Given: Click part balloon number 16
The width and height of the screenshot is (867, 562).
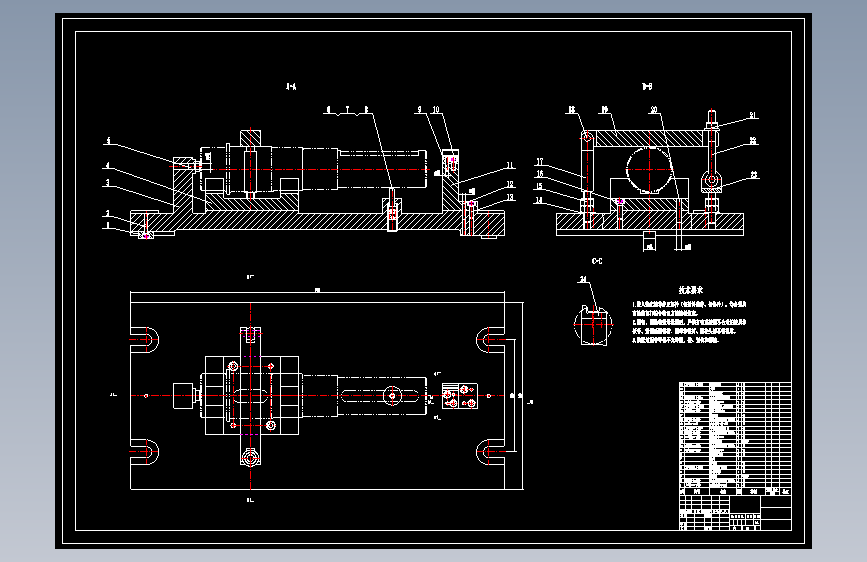Looking at the screenshot, I should click(x=540, y=174).
